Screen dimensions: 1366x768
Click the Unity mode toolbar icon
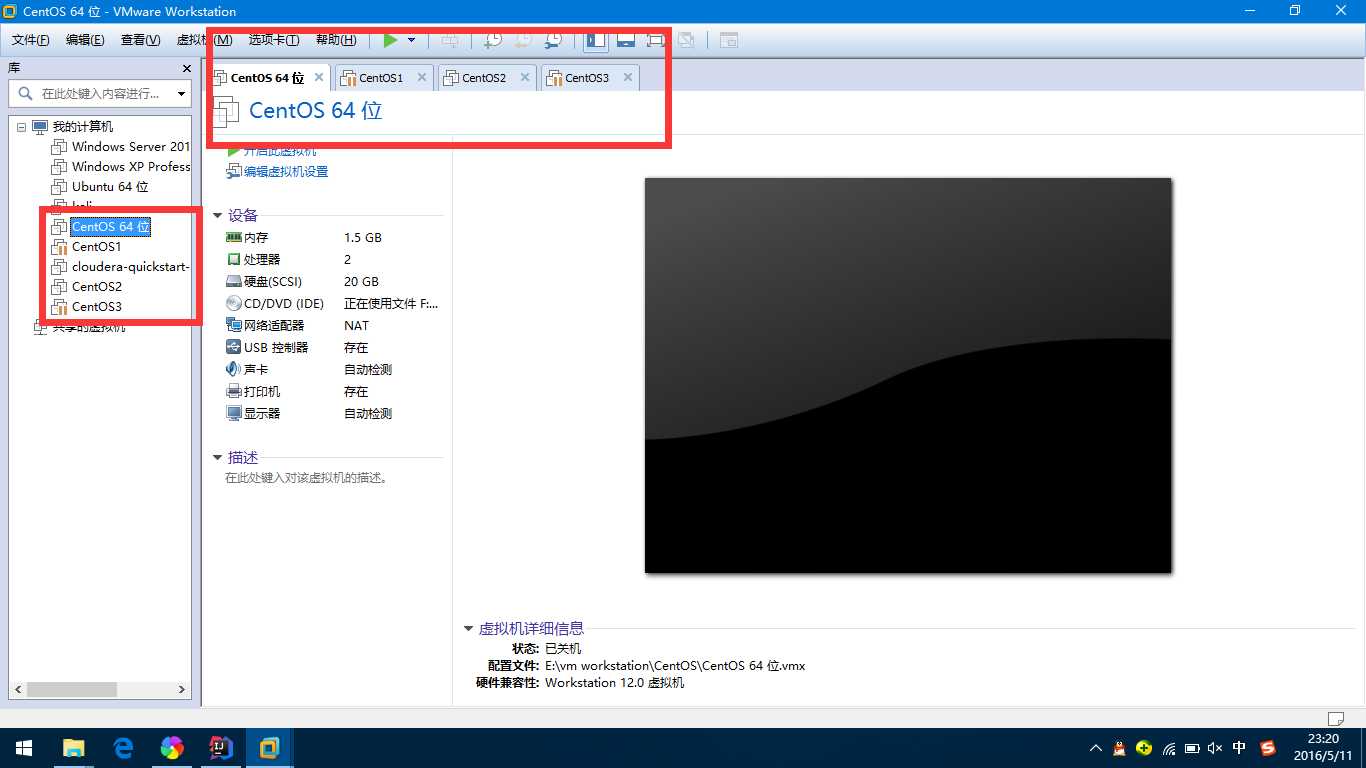685,40
